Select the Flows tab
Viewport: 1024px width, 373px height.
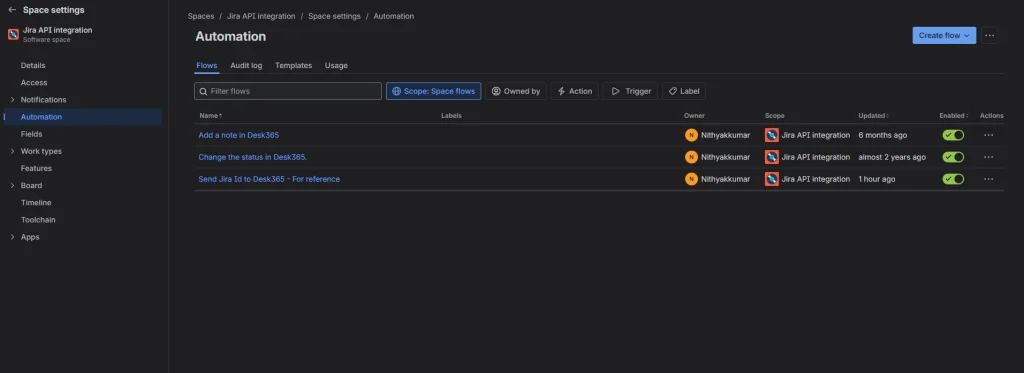[206, 65]
